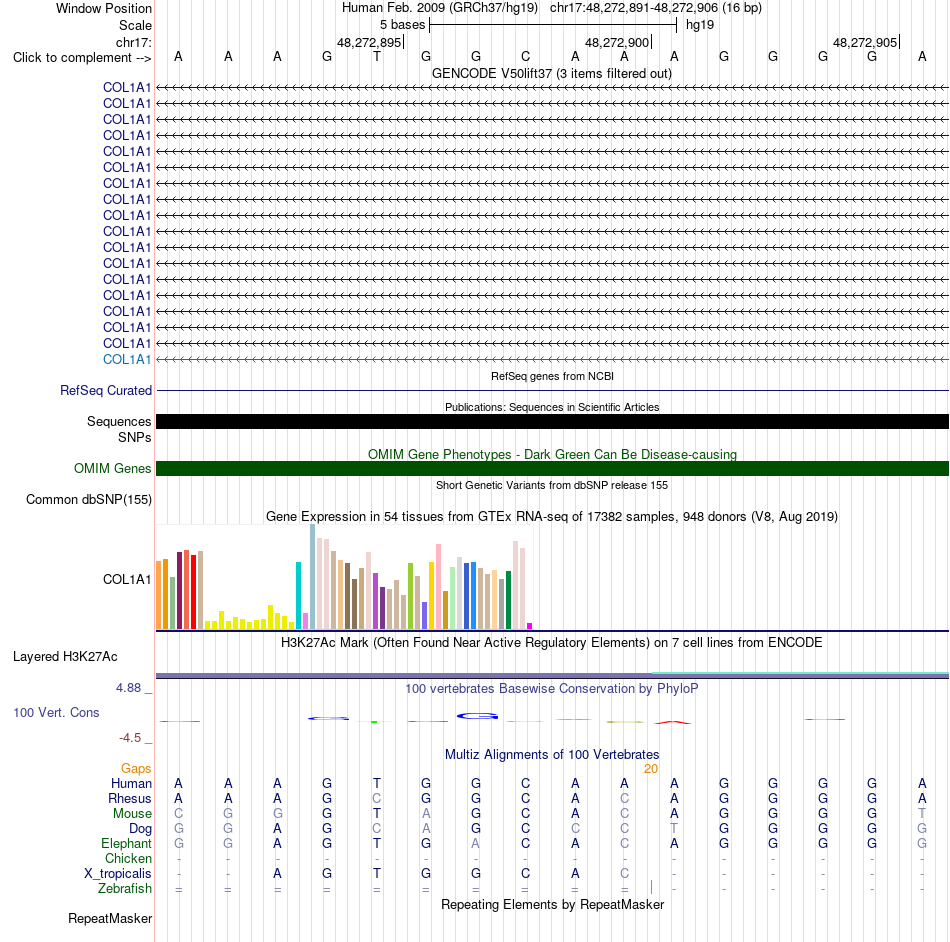950x942 pixels.
Task: Click the only T base in the reference sequence row
Action: 377,56
